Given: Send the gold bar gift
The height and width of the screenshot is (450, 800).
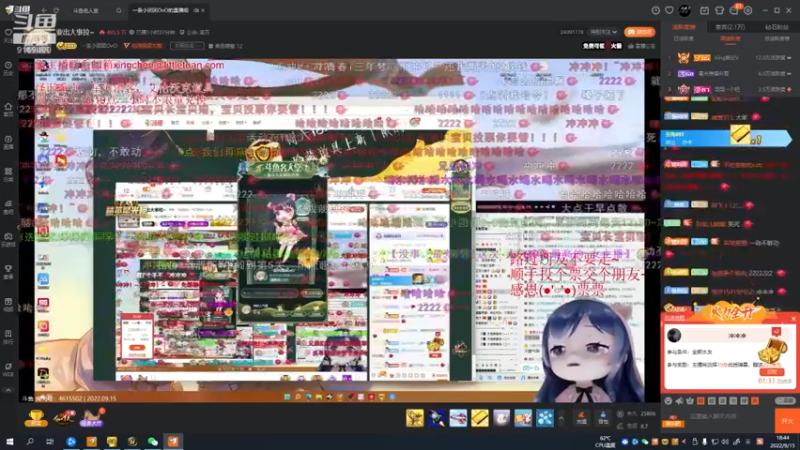Looking at the screenshot, I should pos(480,418).
